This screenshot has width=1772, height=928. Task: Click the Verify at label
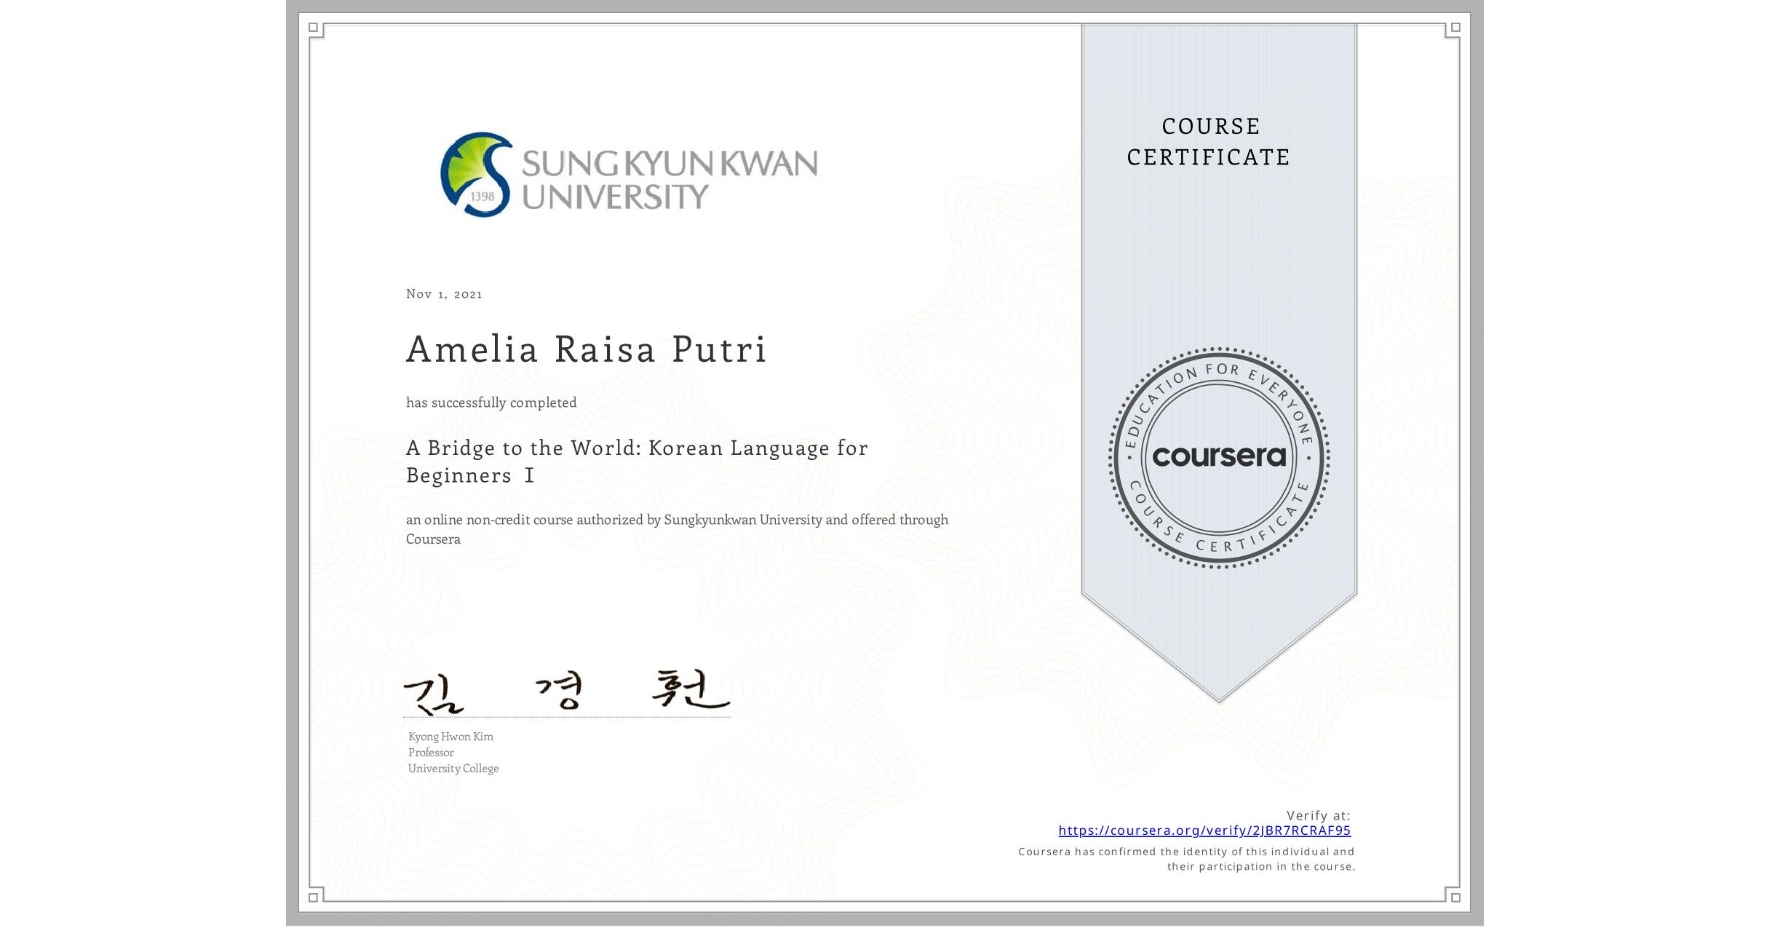click(x=1318, y=815)
